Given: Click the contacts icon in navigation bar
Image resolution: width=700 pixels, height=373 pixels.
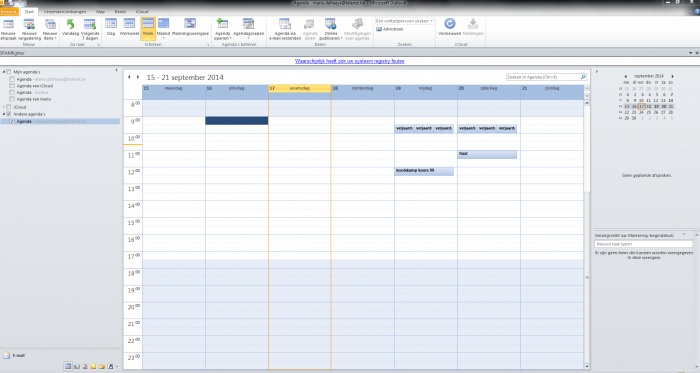Looking at the screenshot, I should 77,366.
